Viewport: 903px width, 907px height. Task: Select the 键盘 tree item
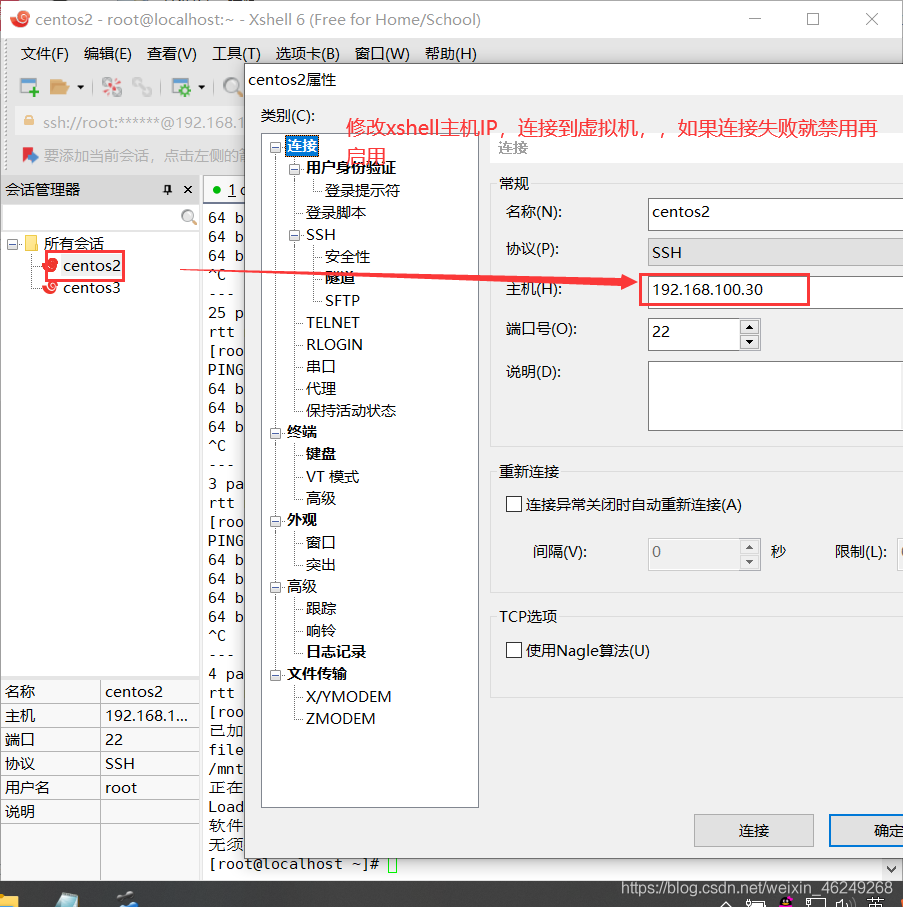tap(320, 454)
